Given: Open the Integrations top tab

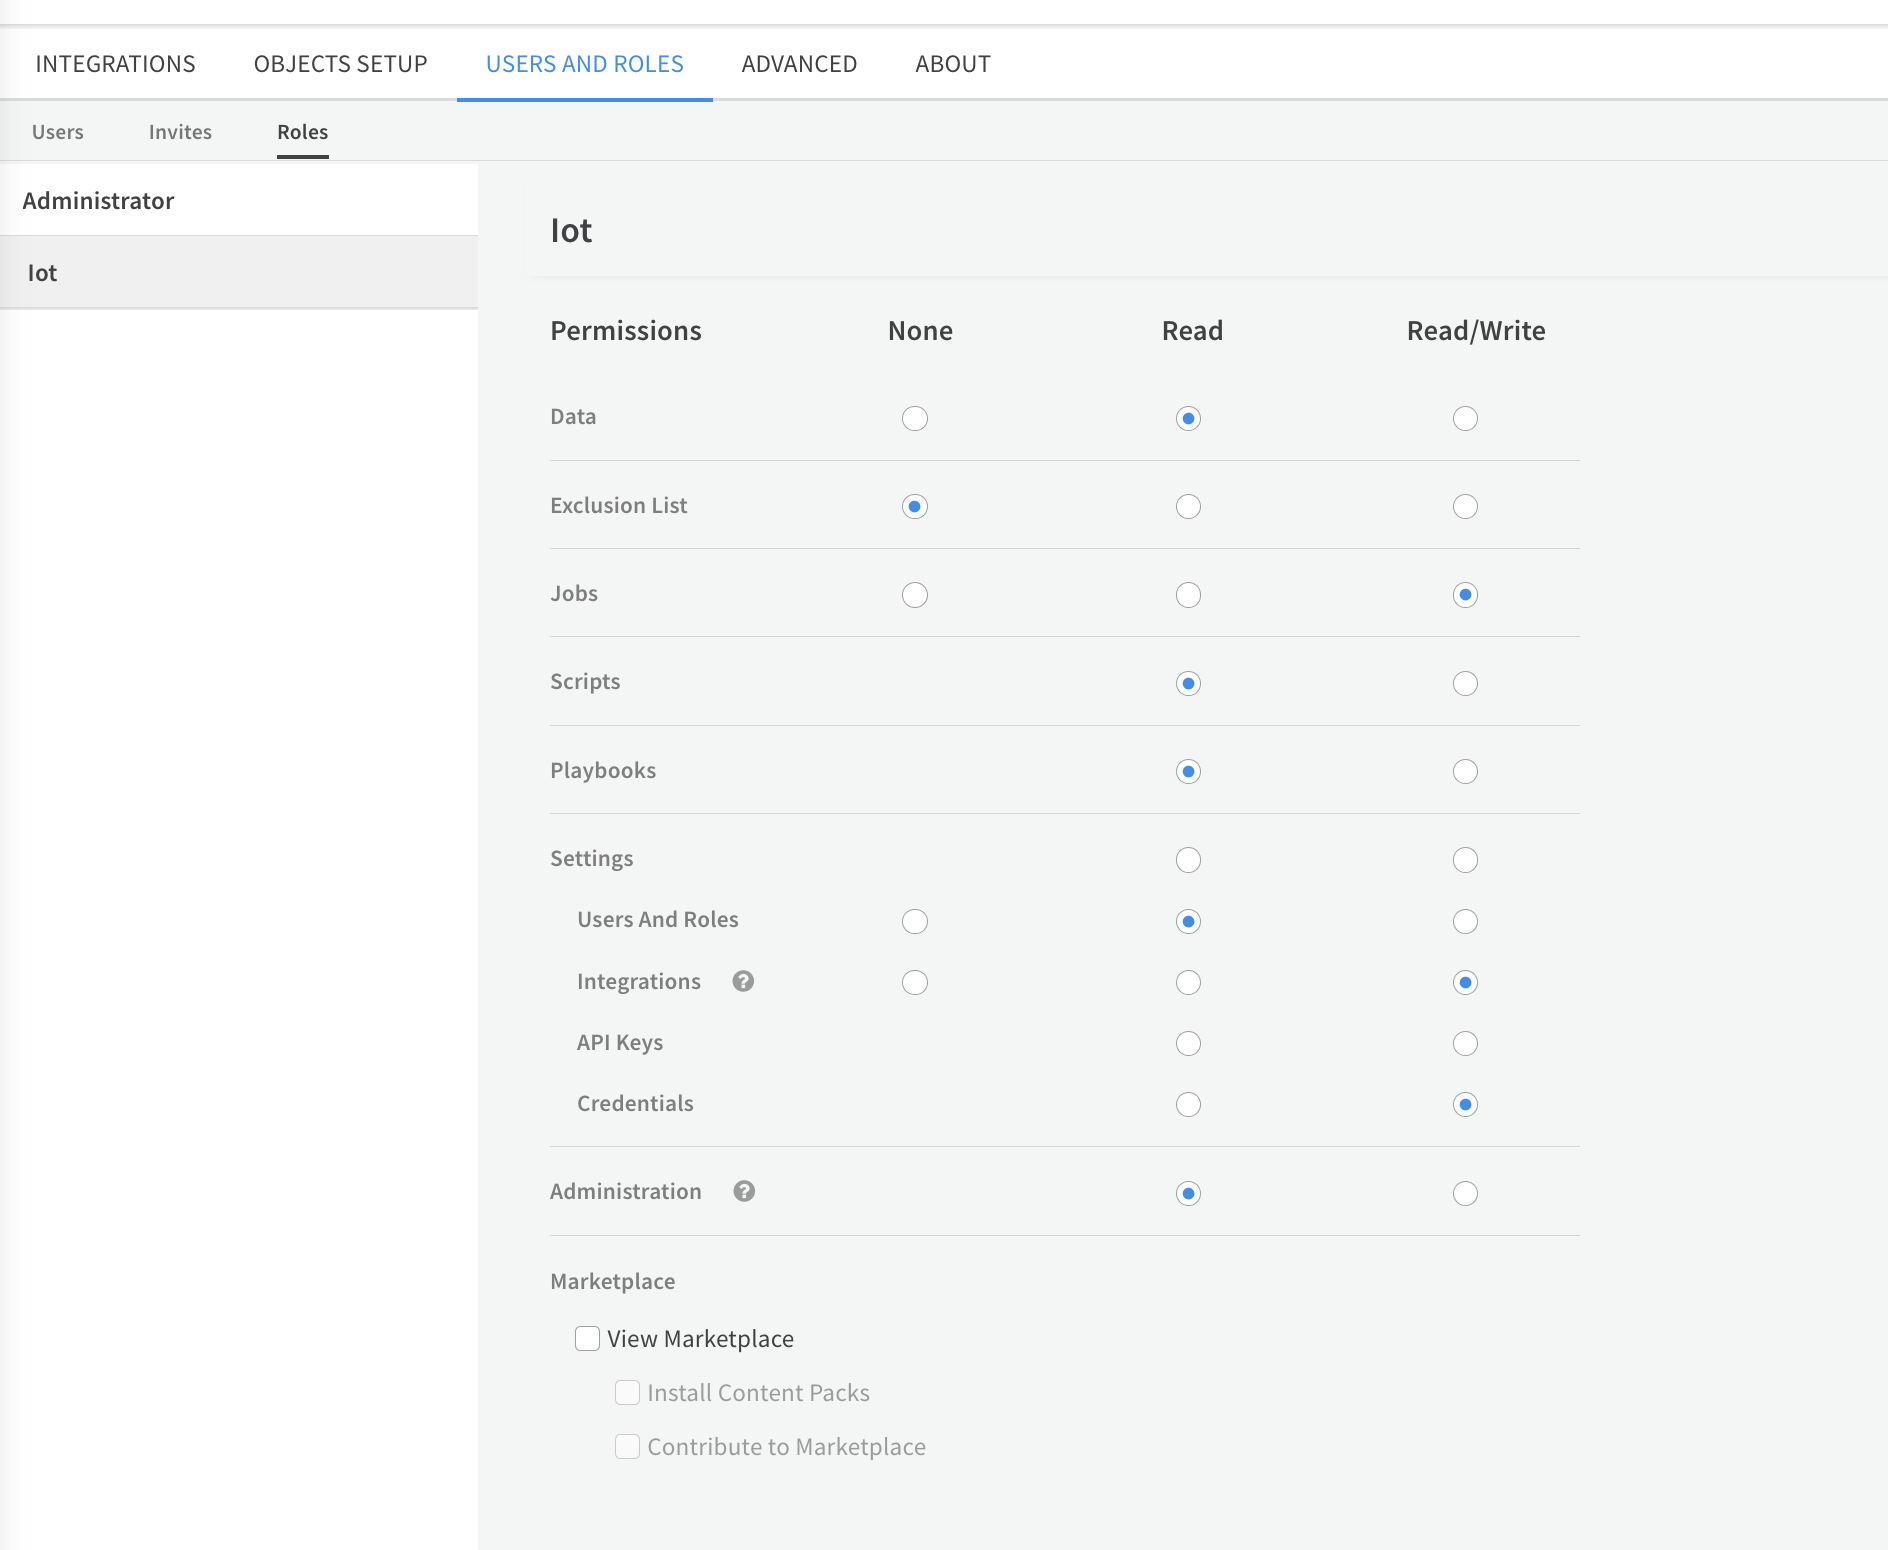Looking at the screenshot, I should pyautogui.click(x=115, y=64).
